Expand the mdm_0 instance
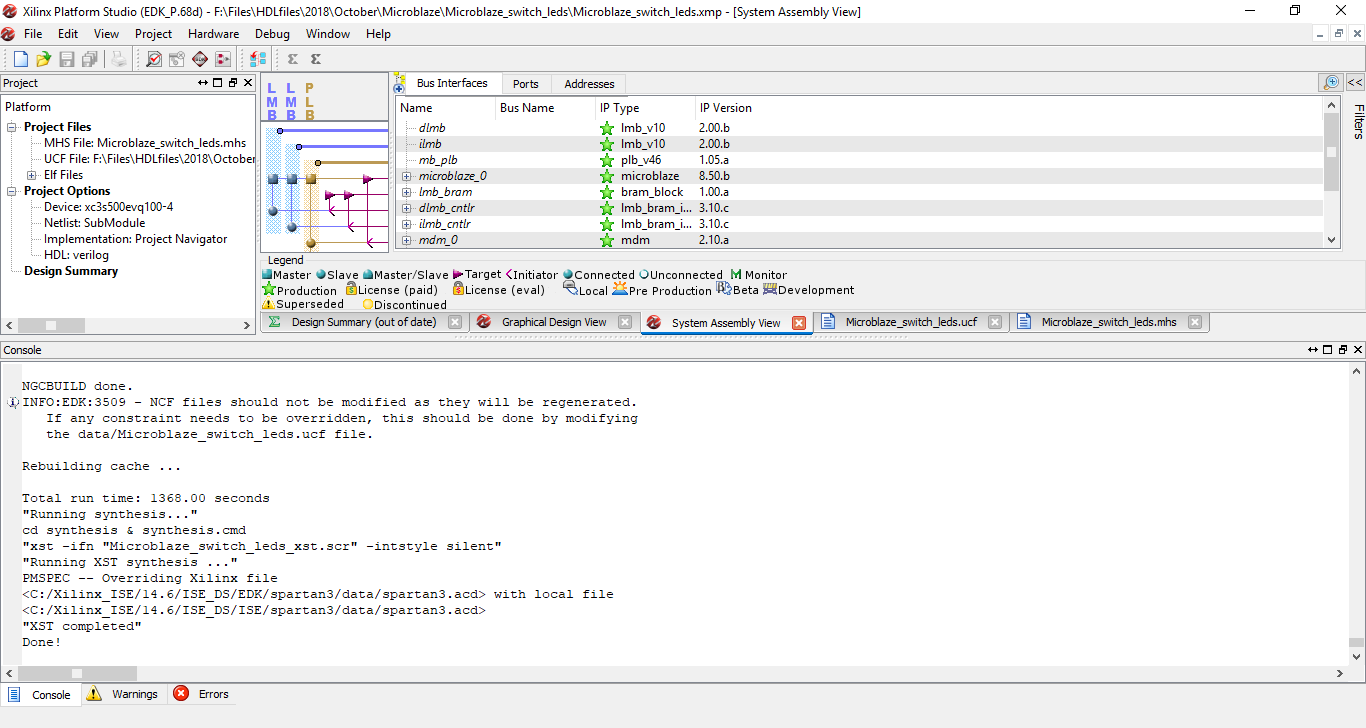The image size is (1366, 728). coord(407,240)
